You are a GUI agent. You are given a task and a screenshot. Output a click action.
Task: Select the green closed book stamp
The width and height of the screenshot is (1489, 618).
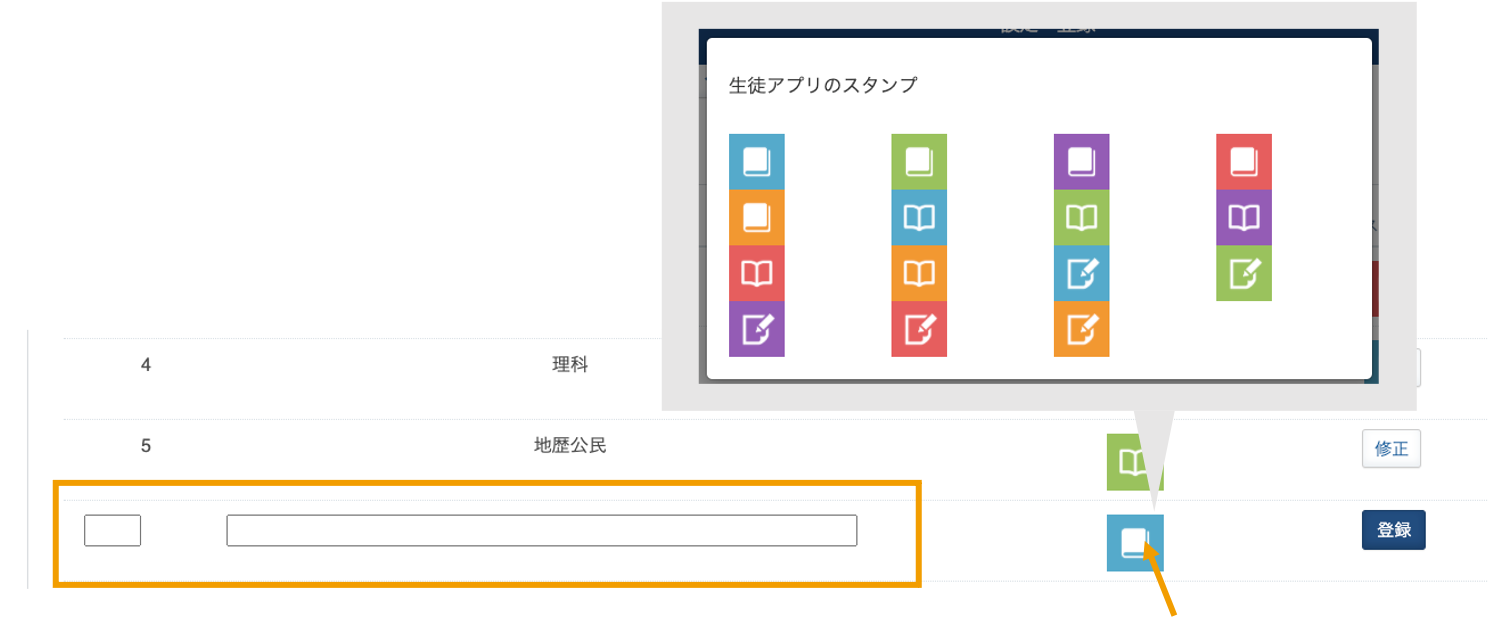tap(919, 161)
